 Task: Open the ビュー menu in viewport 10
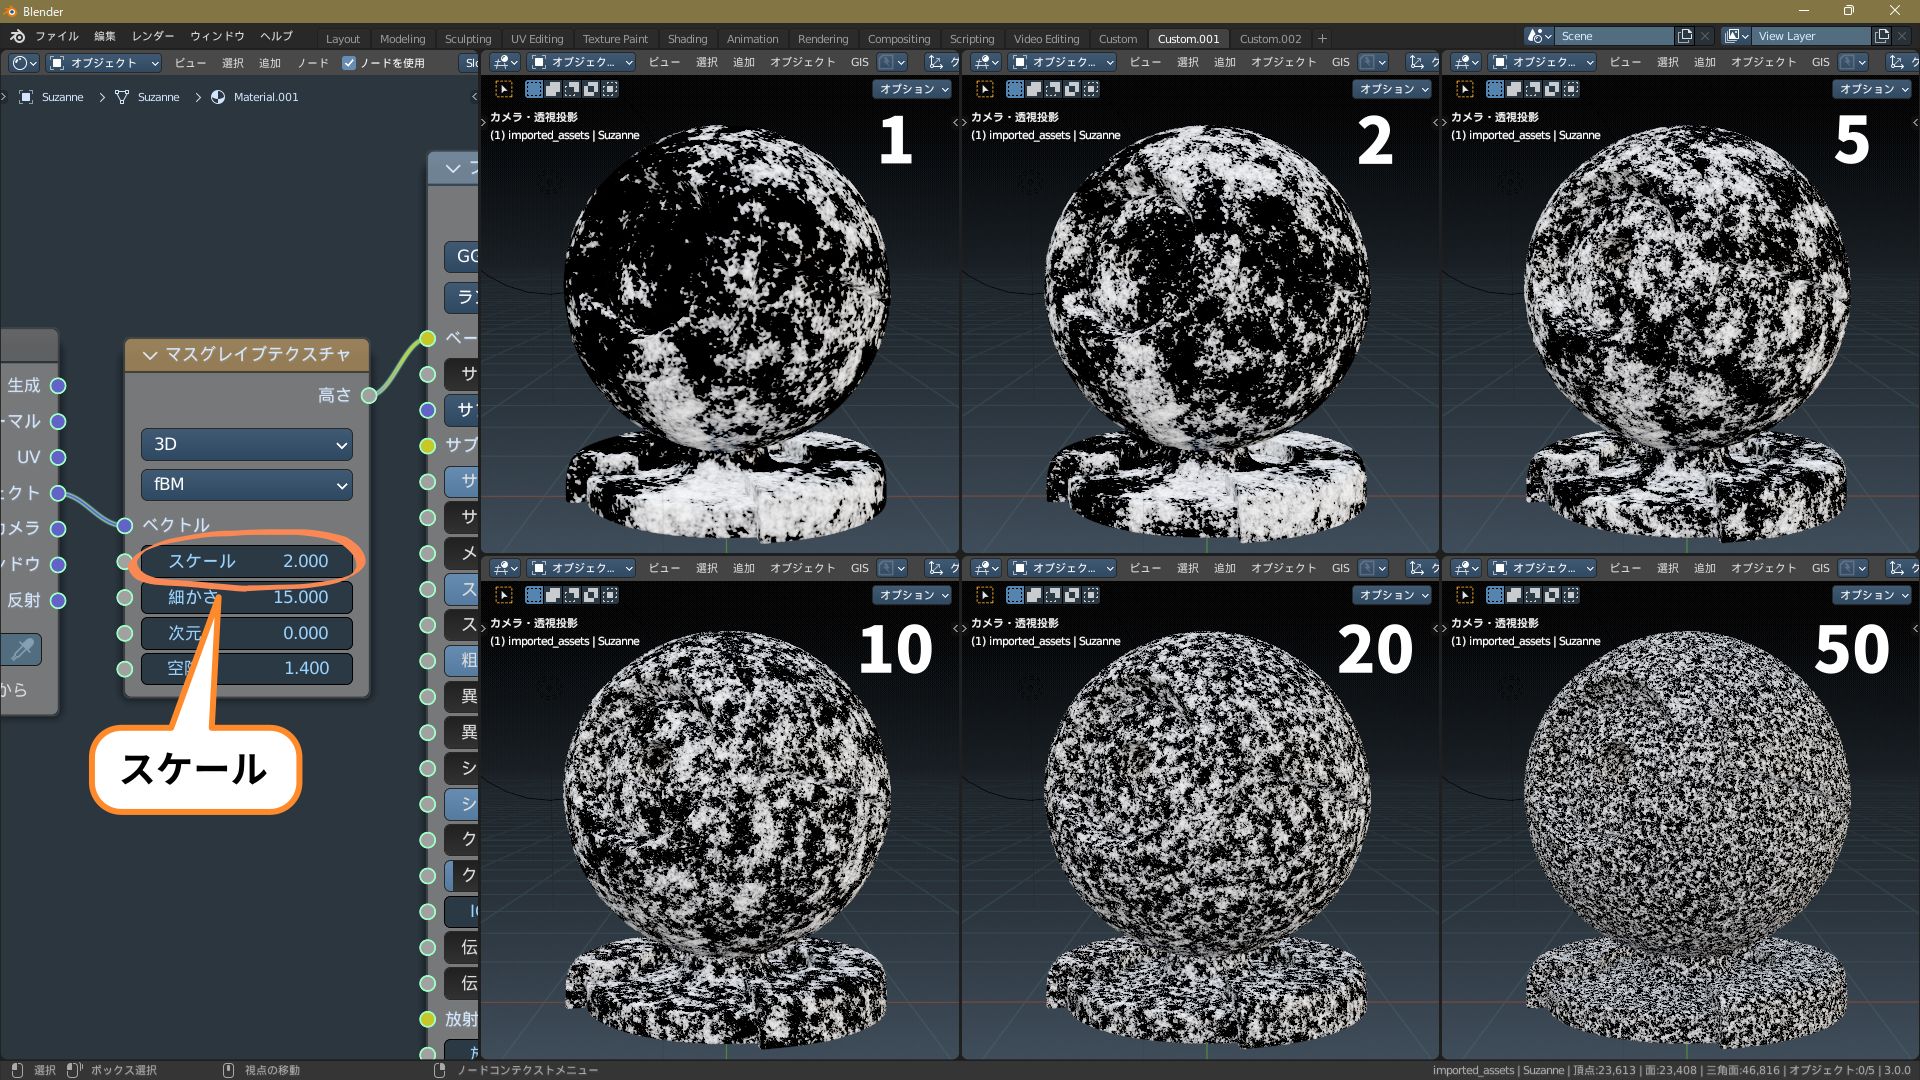[664, 568]
